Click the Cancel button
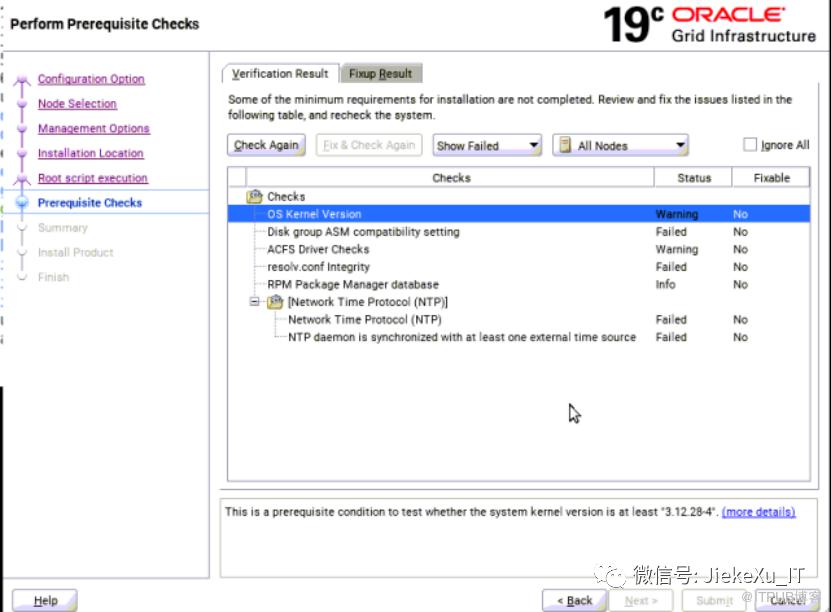The image size is (831, 612). click(x=787, y=600)
